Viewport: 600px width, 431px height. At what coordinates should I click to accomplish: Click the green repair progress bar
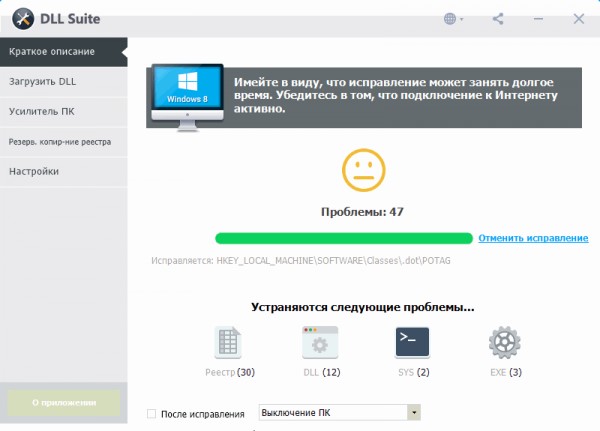tap(344, 238)
